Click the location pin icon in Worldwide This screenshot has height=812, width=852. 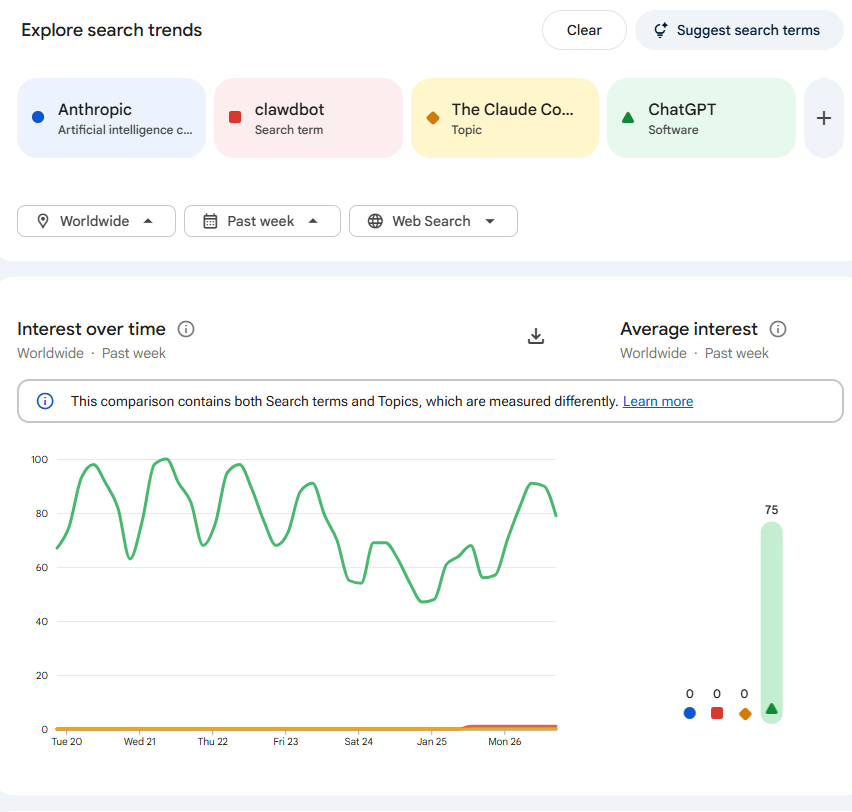click(43, 221)
